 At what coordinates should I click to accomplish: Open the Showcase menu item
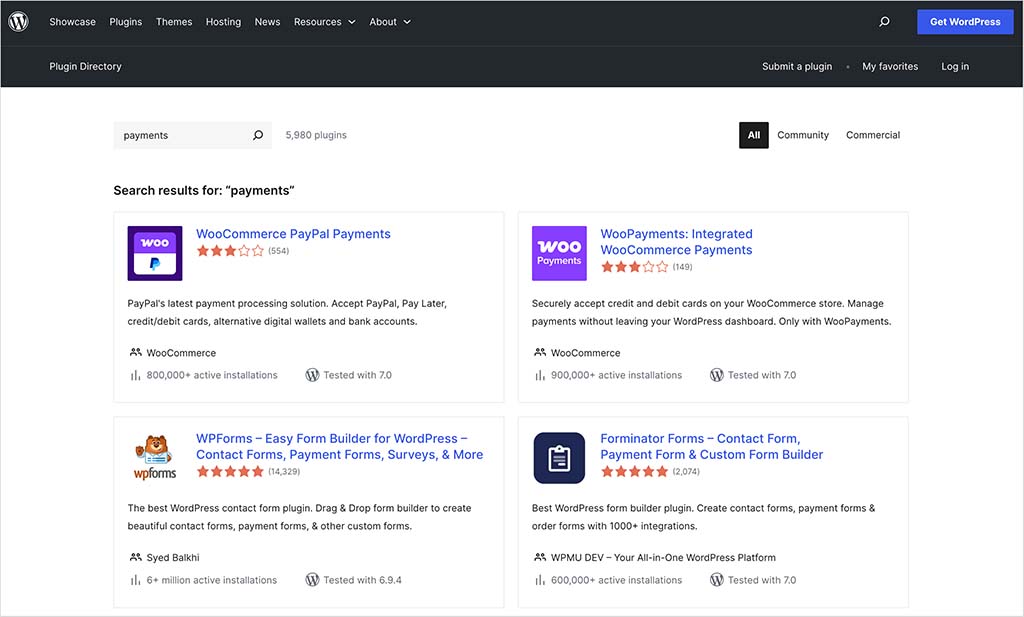[x=72, y=22]
